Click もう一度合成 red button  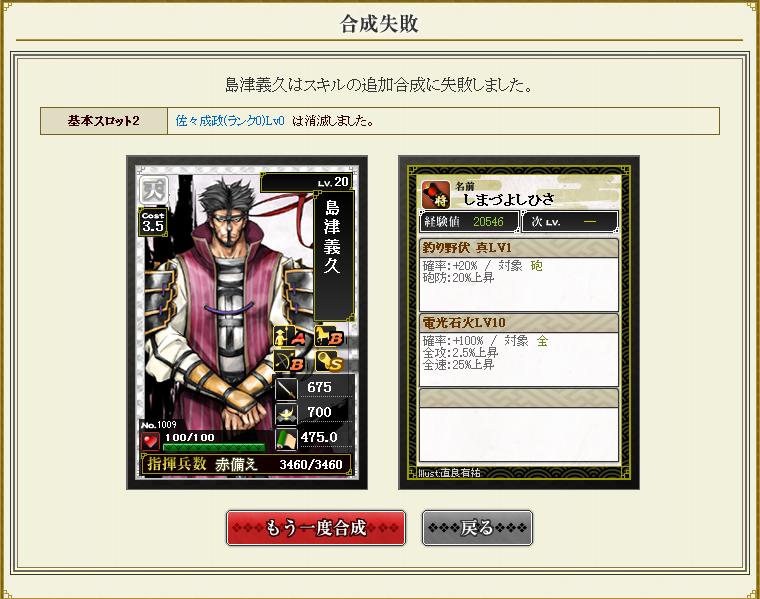point(316,528)
